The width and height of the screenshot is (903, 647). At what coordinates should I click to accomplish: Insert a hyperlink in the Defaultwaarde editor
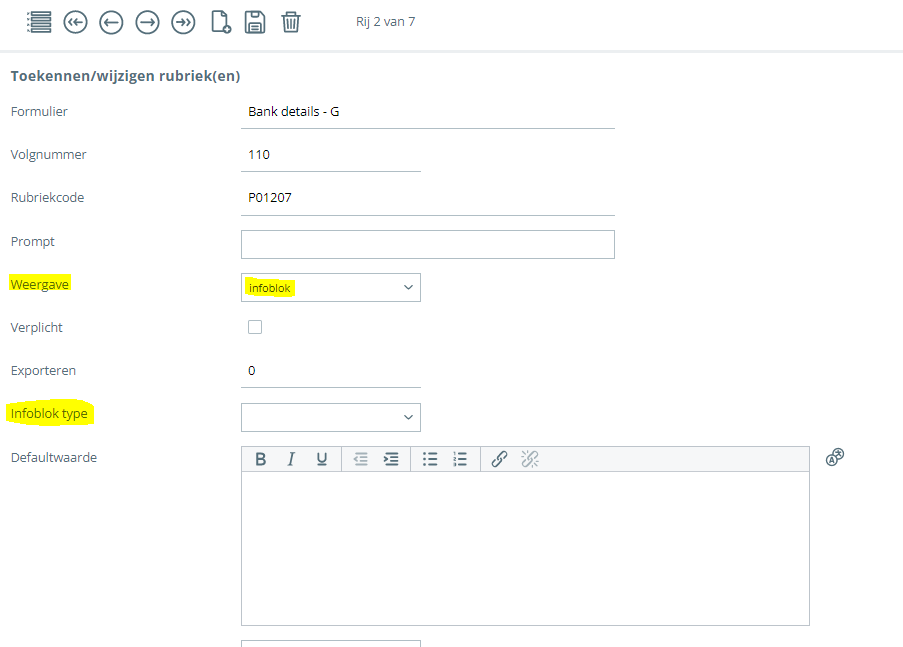[499, 458]
